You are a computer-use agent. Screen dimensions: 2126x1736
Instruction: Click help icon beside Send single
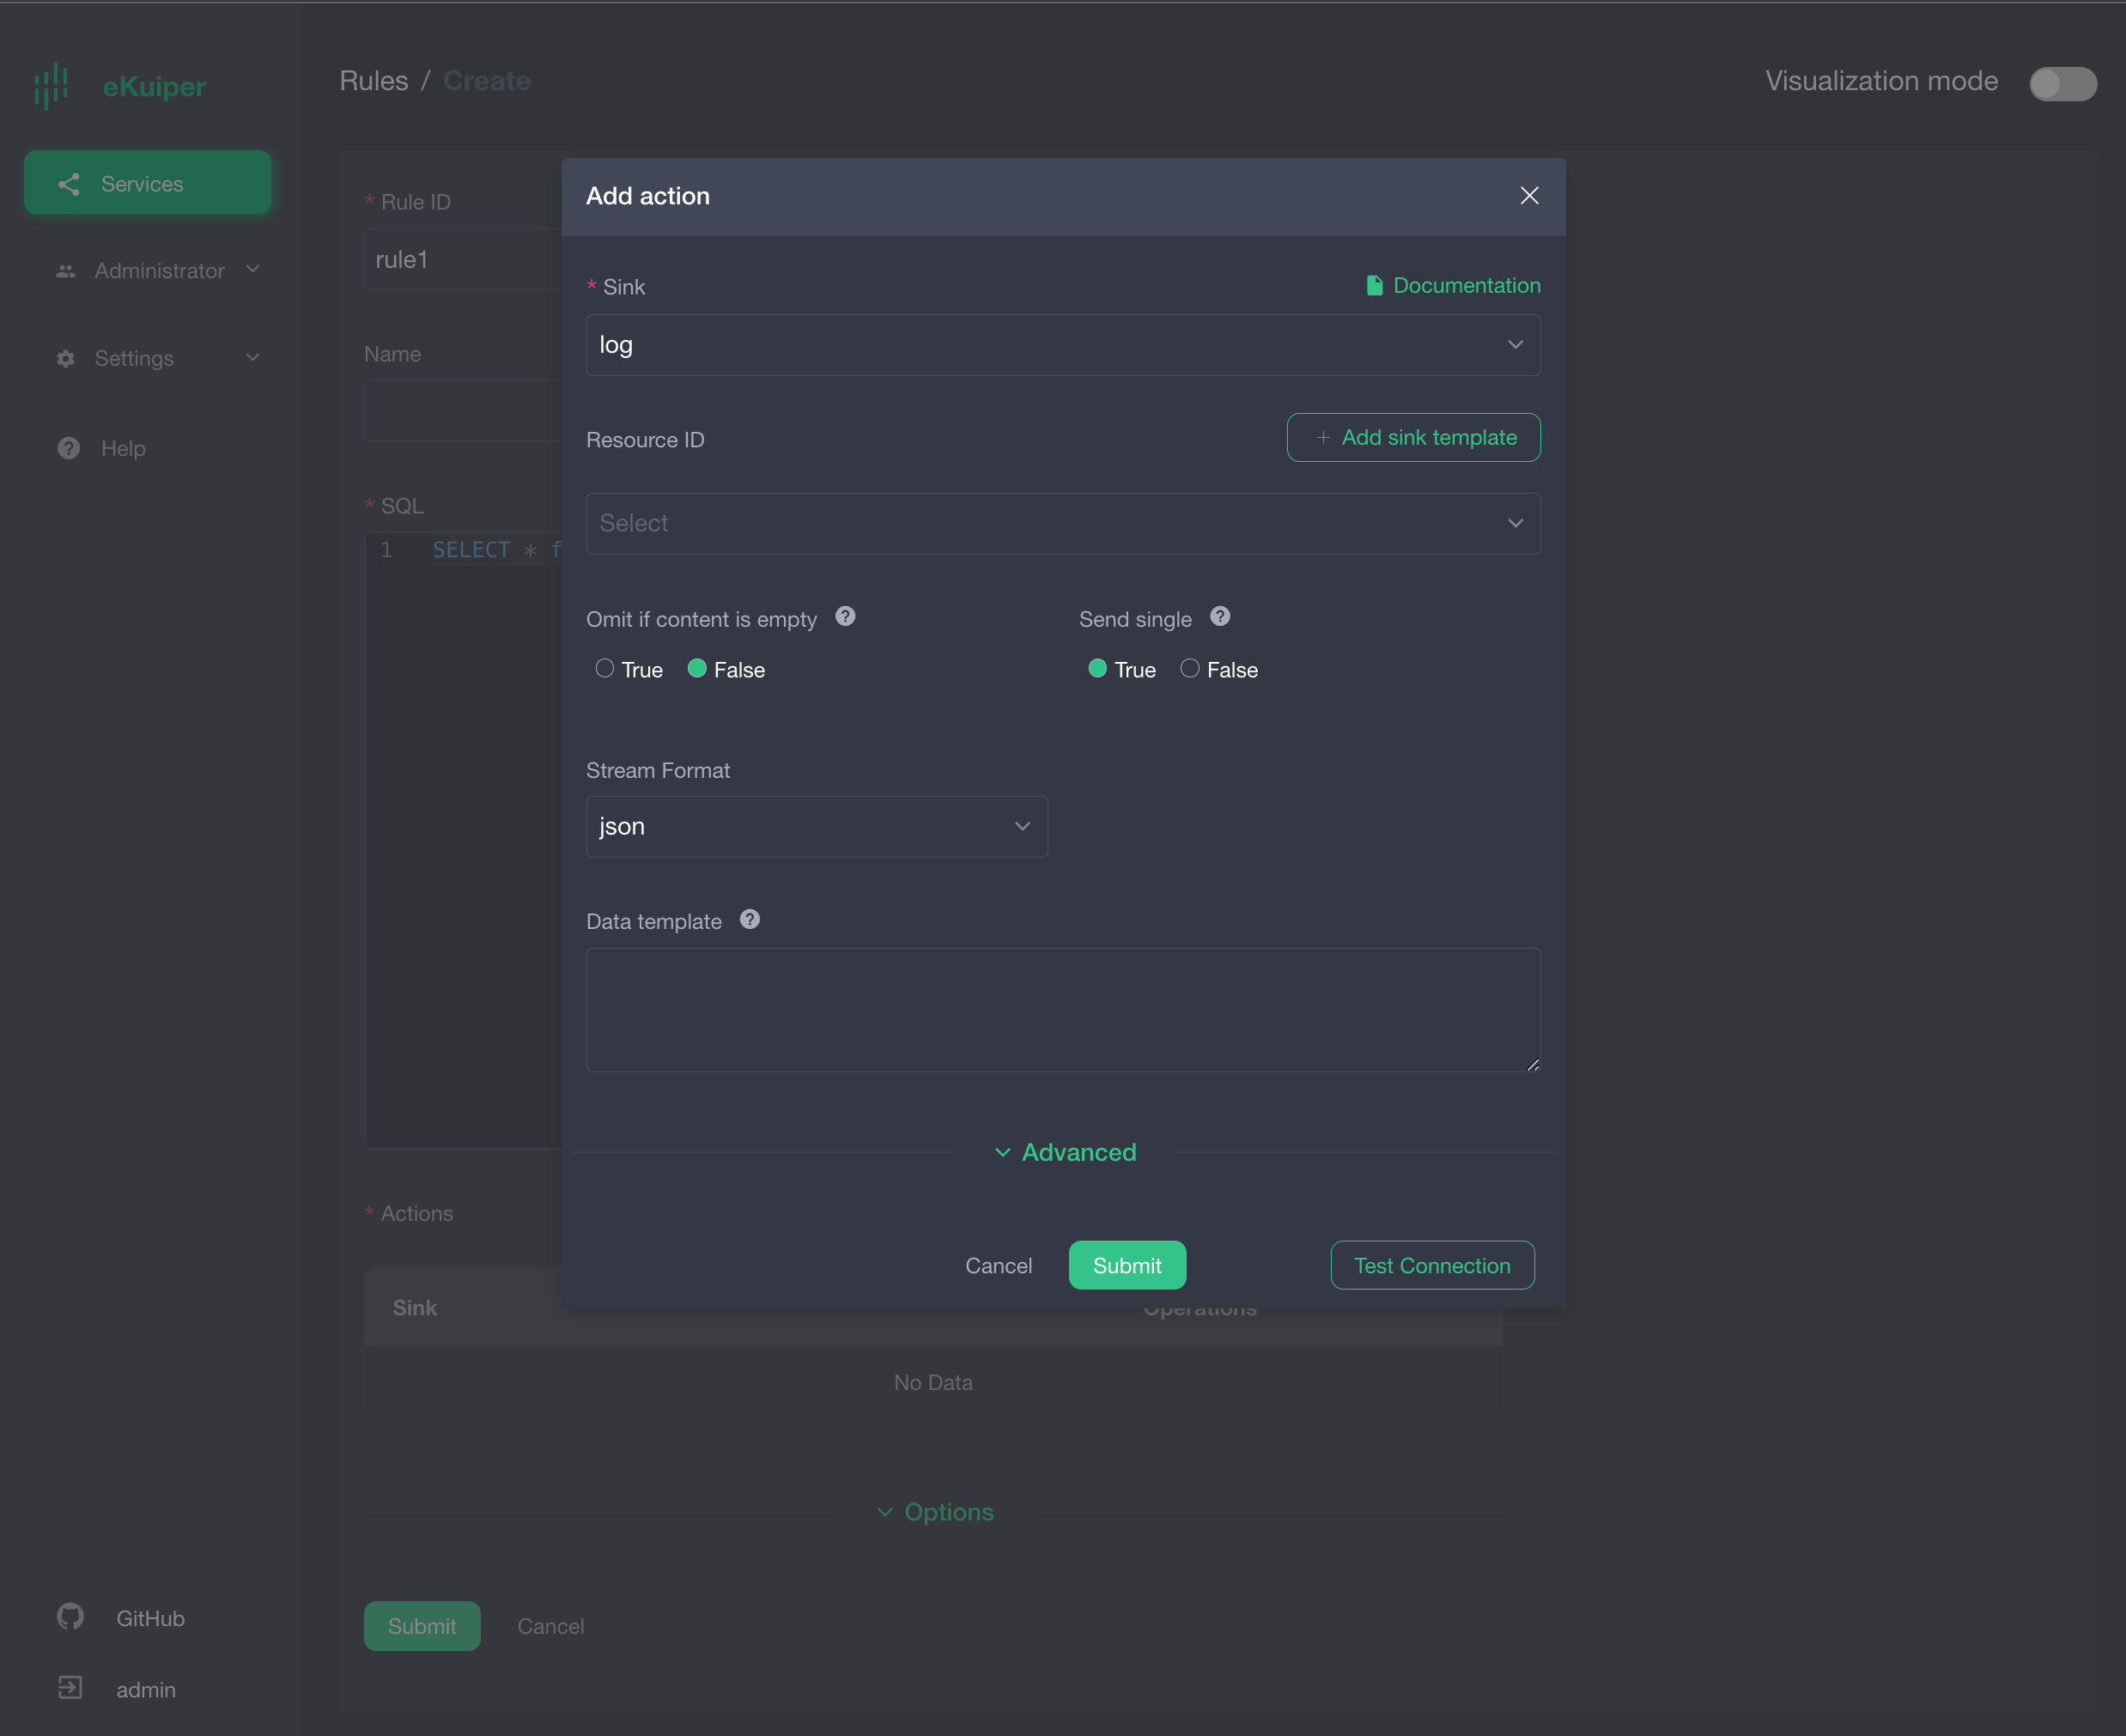click(1219, 617)
